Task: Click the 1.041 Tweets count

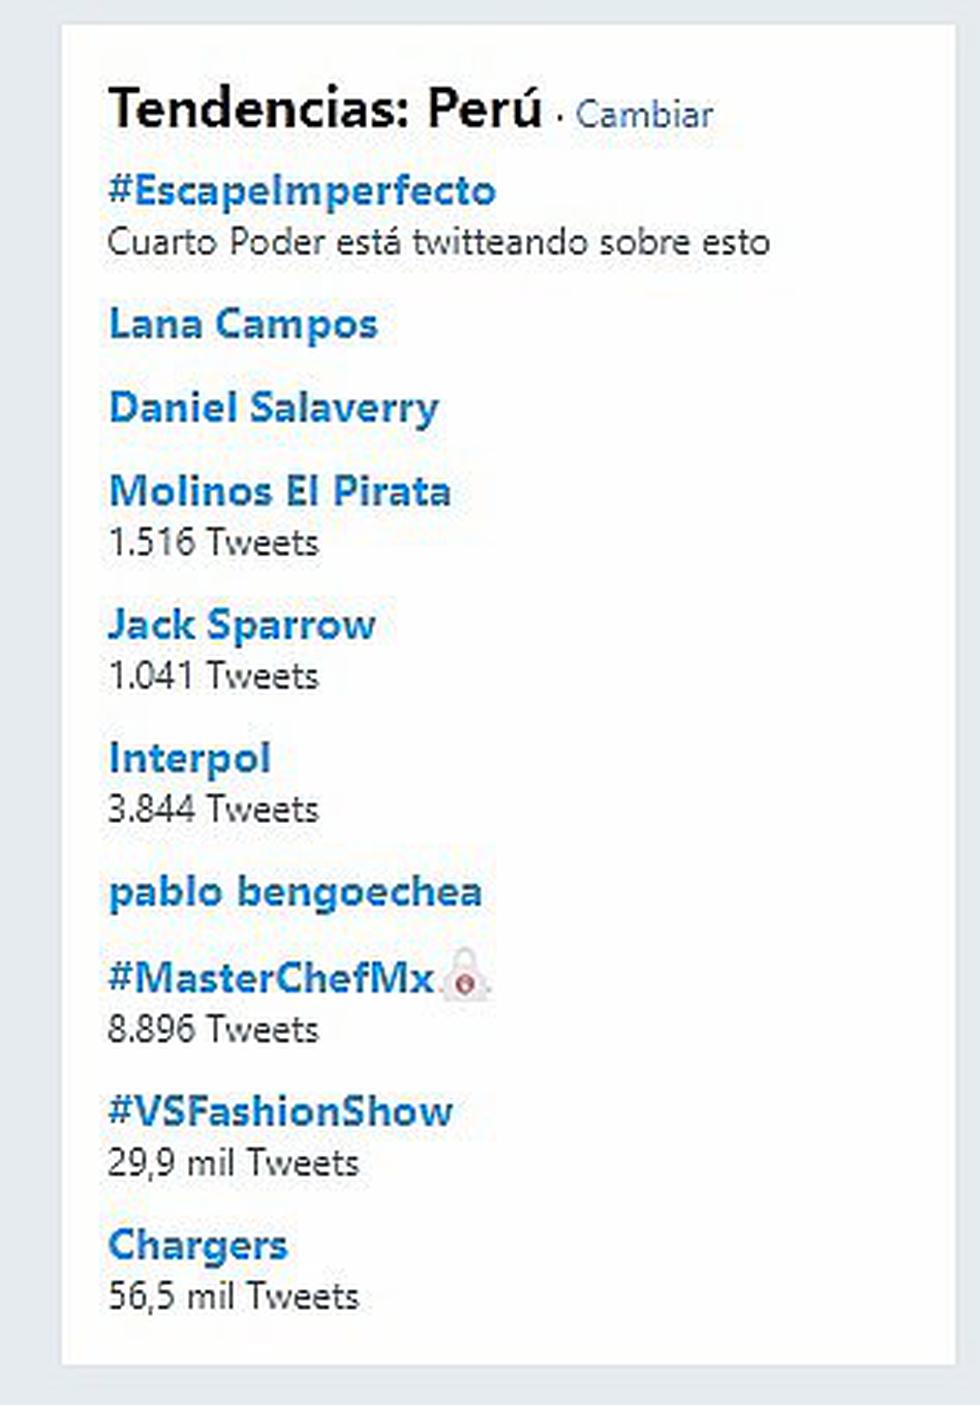Action: [213, 676]
